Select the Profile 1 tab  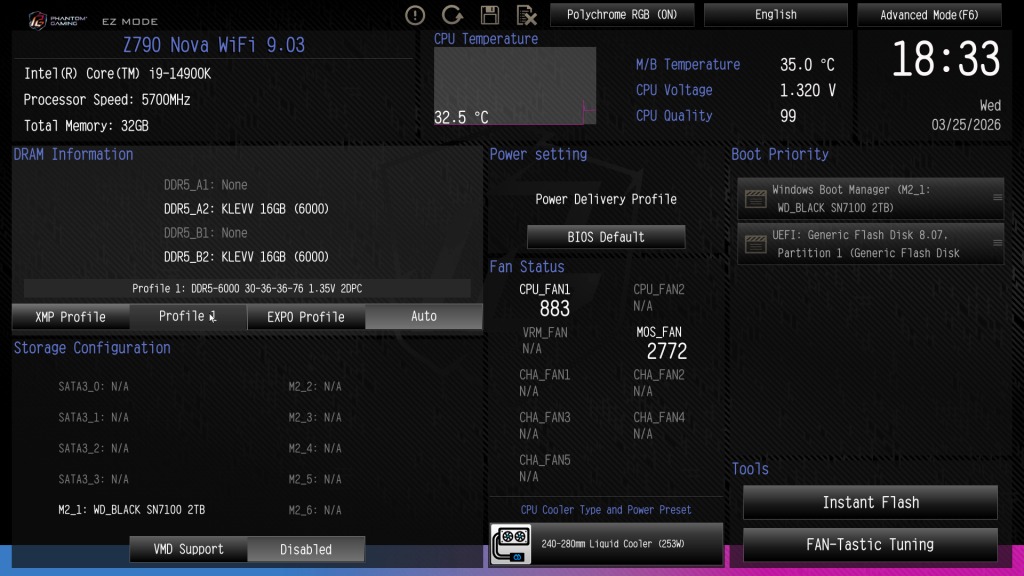click(188, 317)
